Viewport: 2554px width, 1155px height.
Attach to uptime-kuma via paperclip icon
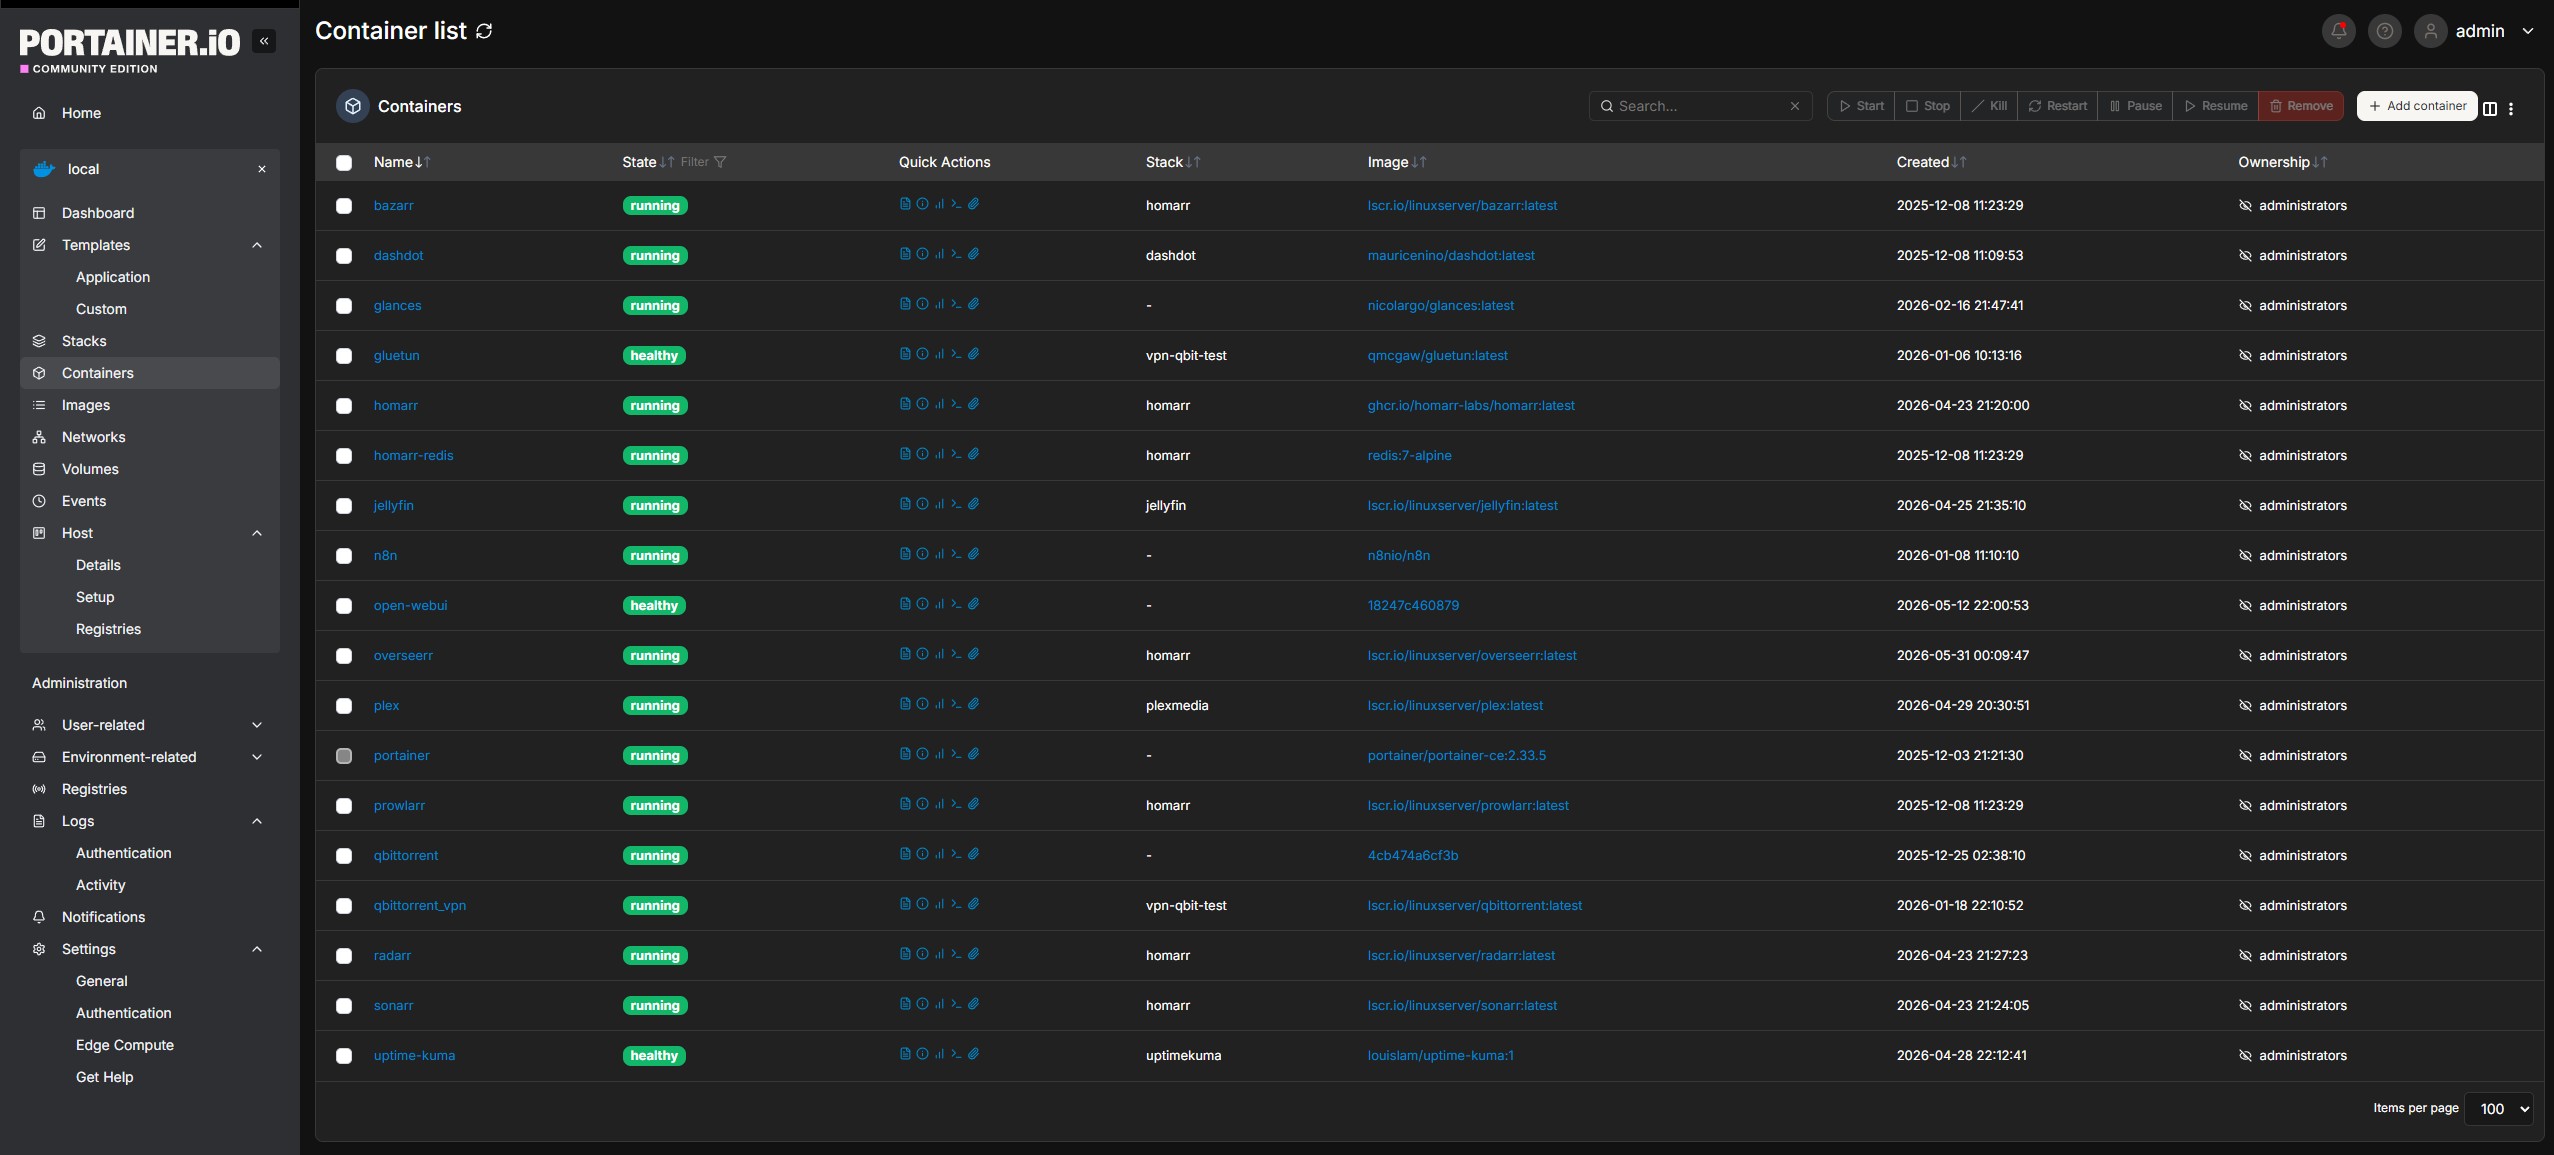[973, 1054]
